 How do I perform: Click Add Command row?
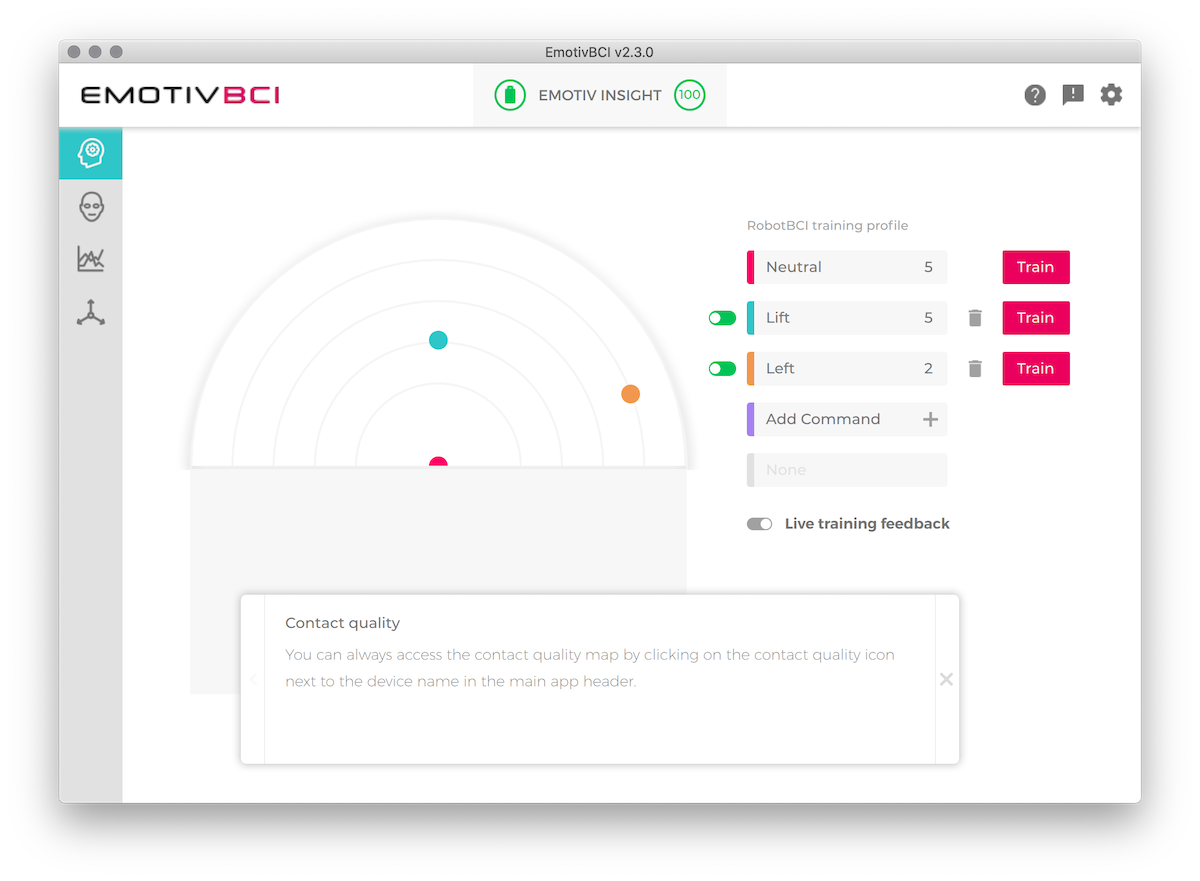[847, 419]
